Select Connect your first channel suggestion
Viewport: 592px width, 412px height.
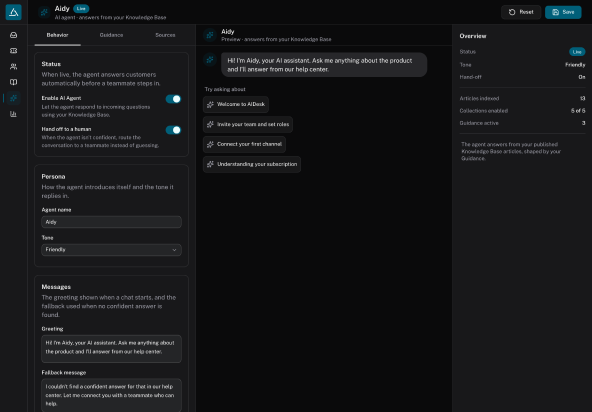point(244,144)
